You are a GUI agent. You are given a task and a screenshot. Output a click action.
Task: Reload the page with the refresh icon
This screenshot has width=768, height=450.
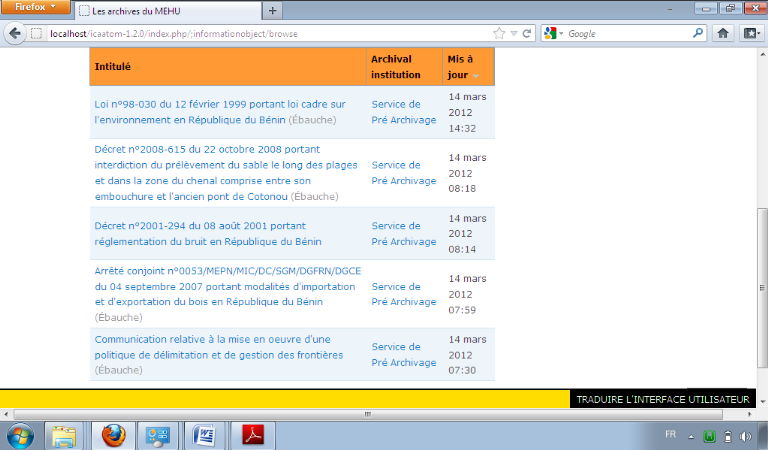pos(527,33)
